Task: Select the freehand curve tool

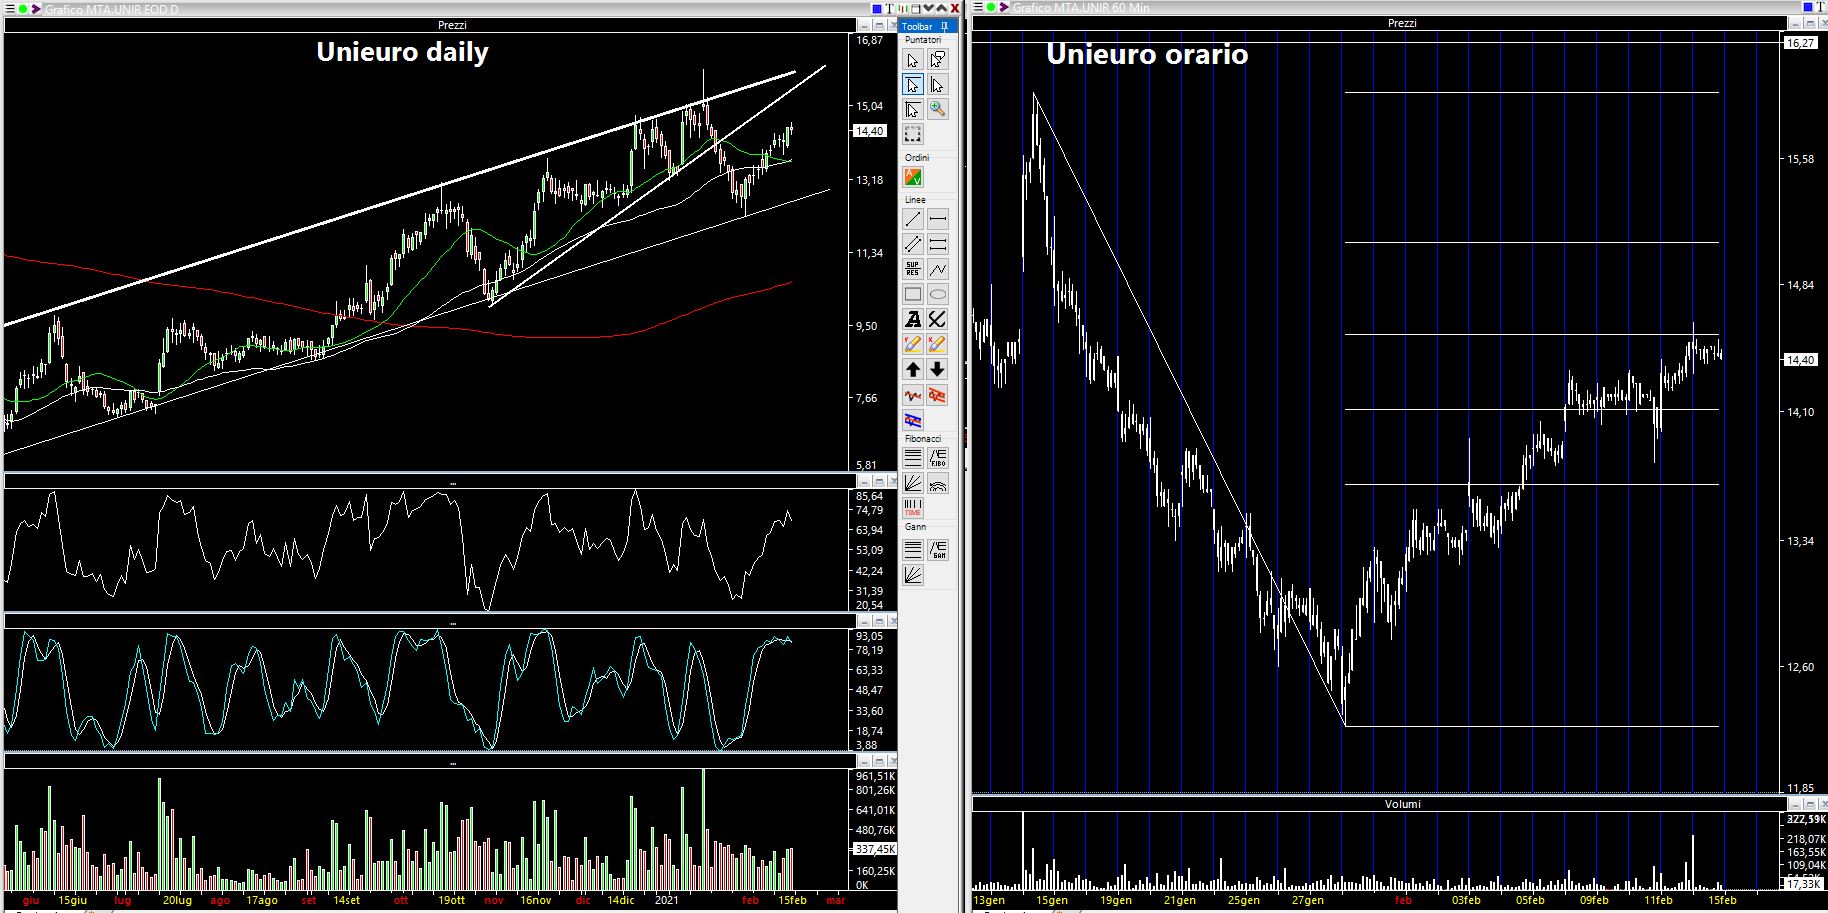Action: tap(938, 319)
